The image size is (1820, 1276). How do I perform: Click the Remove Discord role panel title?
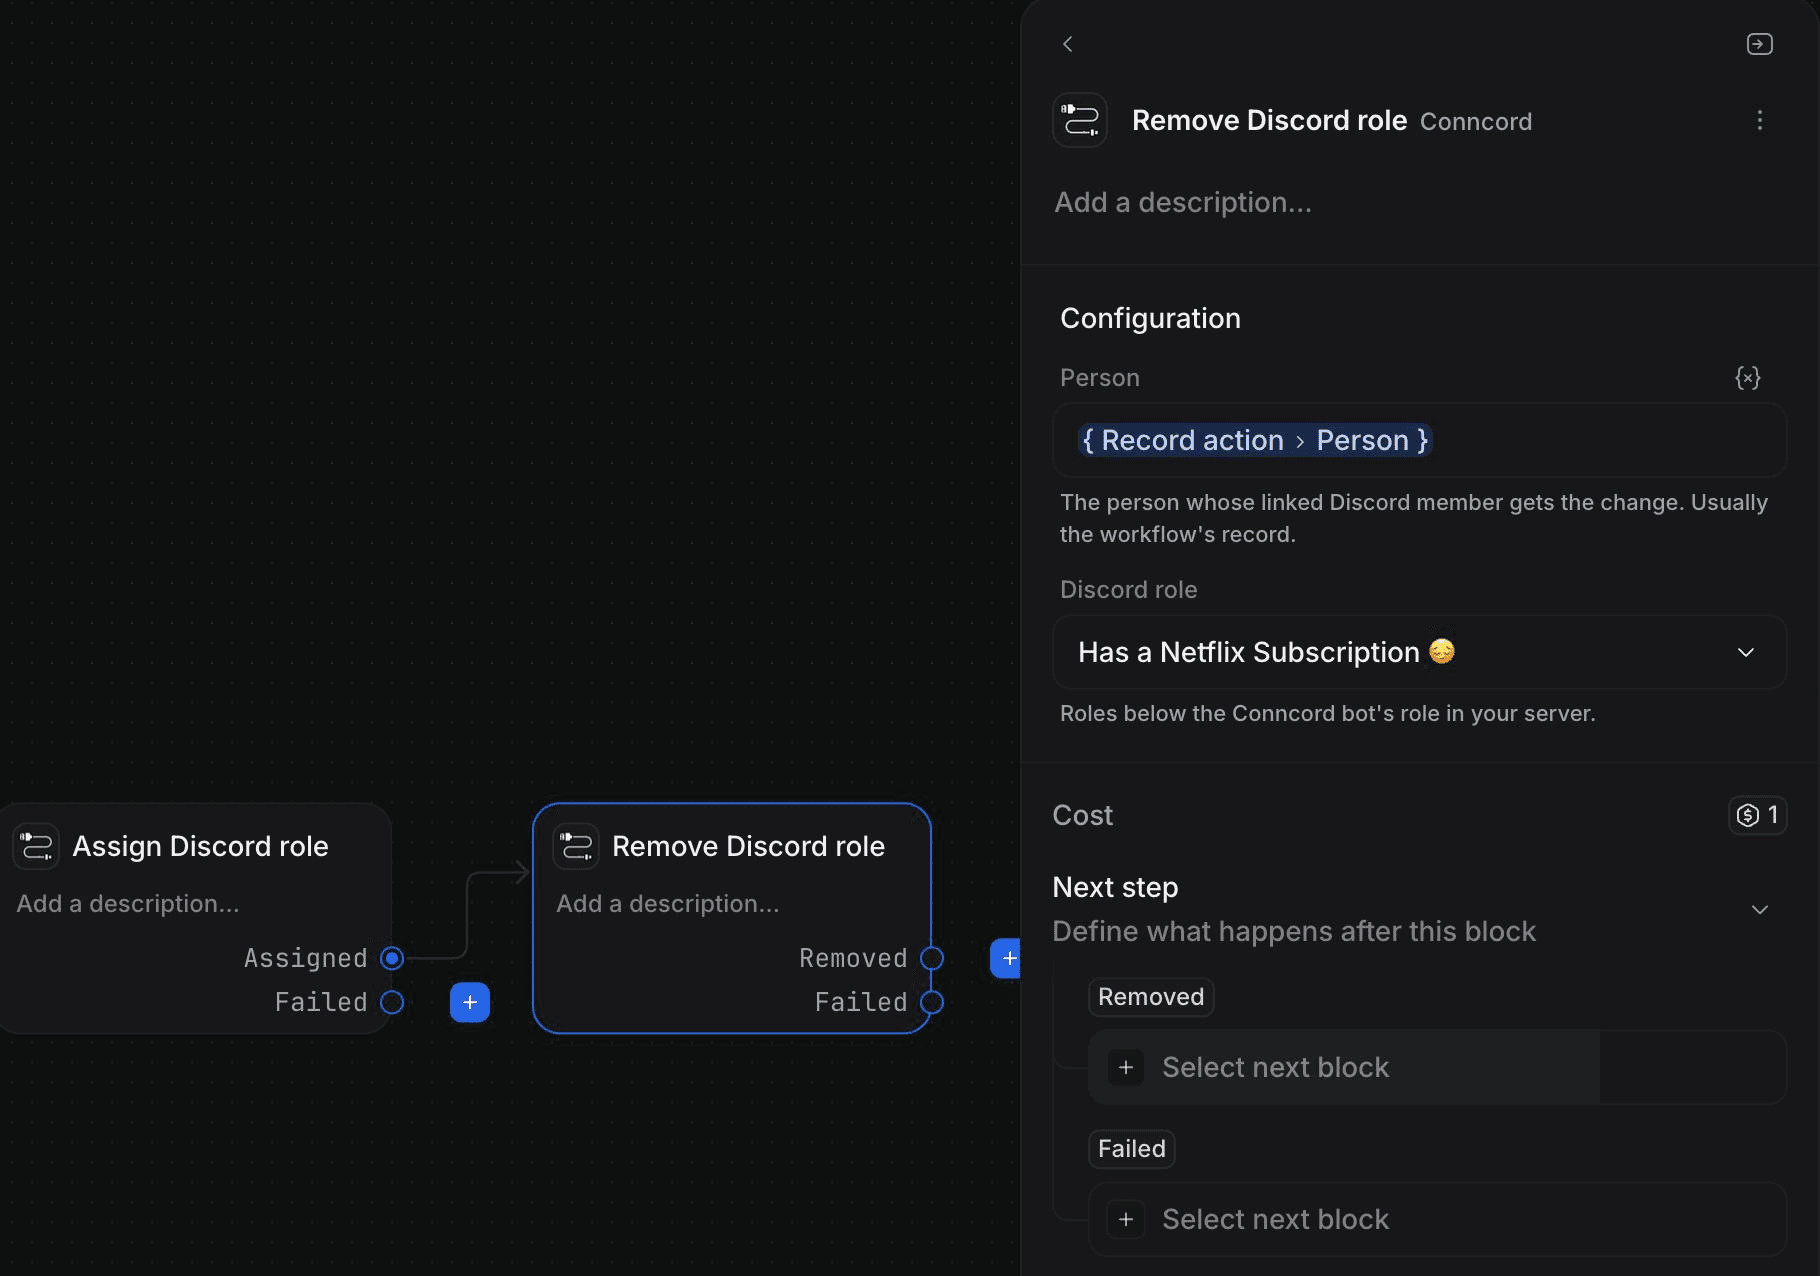(x=1269, y=120)
